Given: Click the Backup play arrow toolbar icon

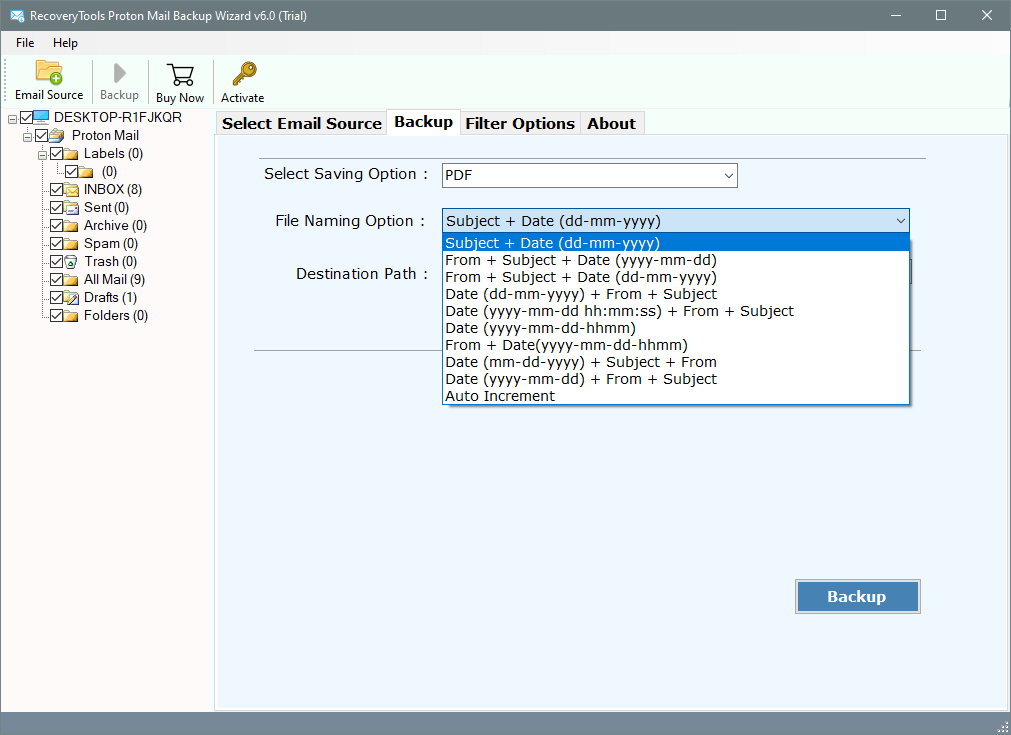Looking at the screenshot, I should pyautogui.click(x=119, y=73).
